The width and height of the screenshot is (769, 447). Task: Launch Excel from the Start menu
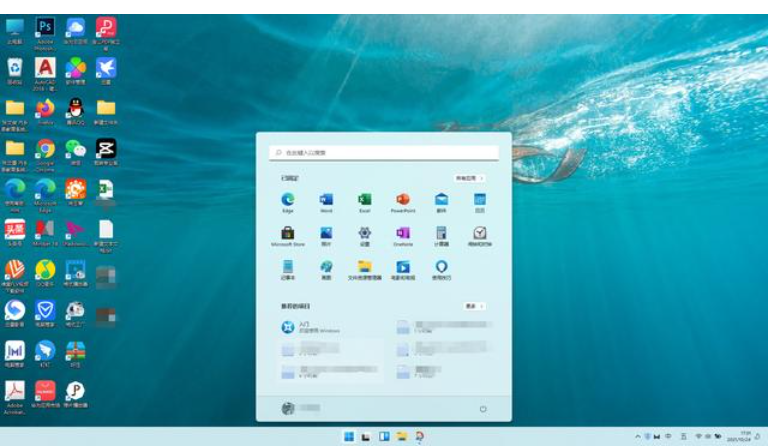click(x=364, y=202)
